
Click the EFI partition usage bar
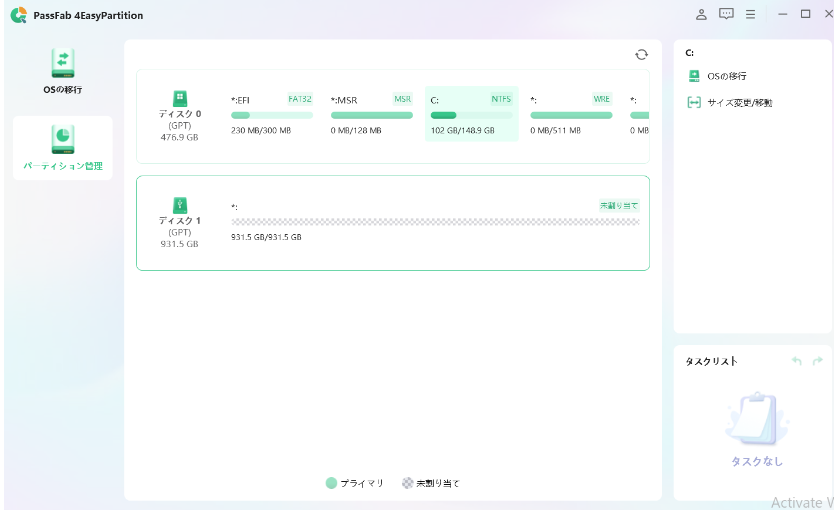[272, 115]
